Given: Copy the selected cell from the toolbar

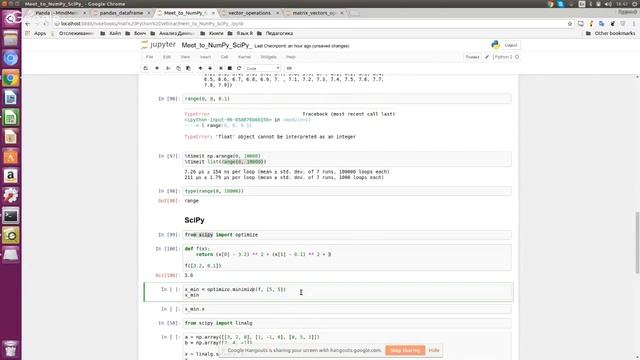Looking at the screenshot, I should (x=178, y=68).
